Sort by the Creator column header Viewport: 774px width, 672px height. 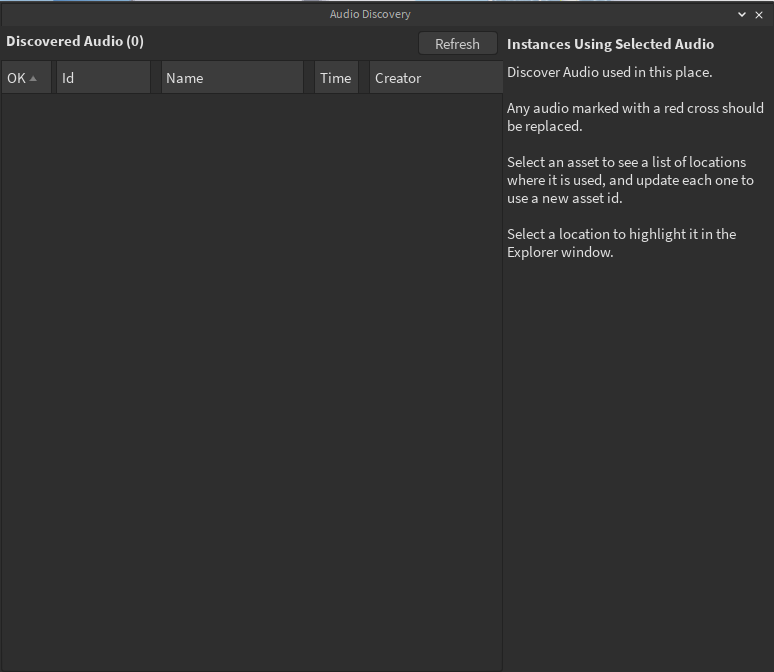pyautogui.click(x=436, y=78)
